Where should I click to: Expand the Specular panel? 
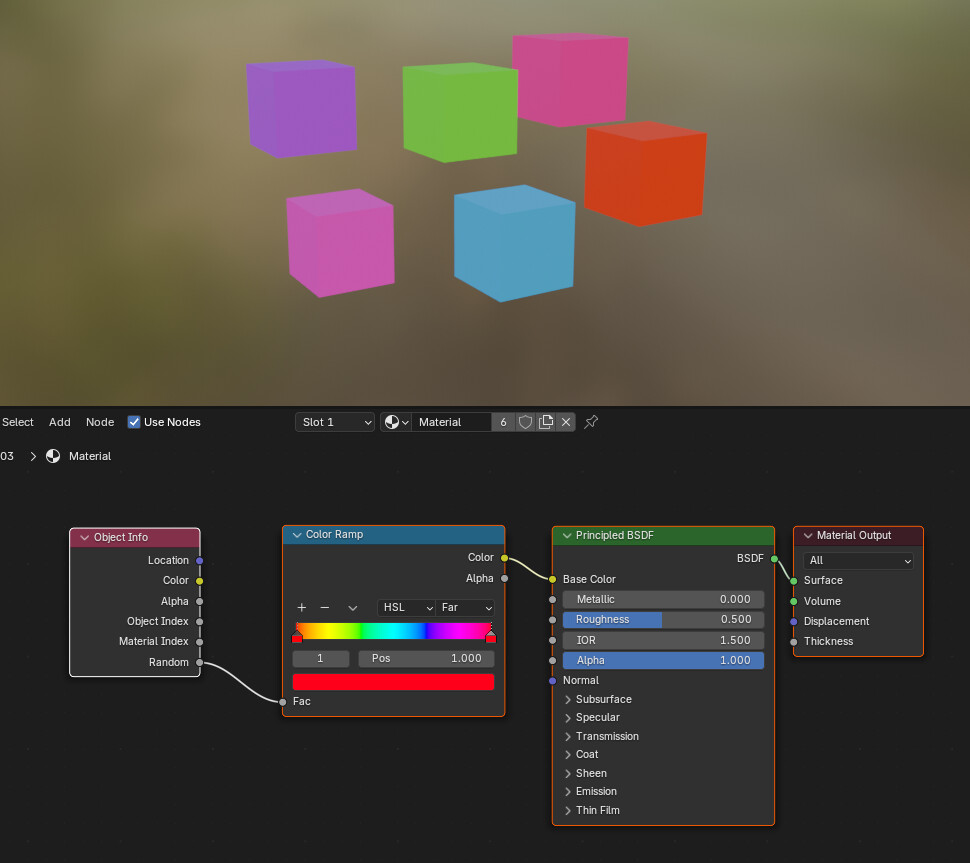pos(568,718)
